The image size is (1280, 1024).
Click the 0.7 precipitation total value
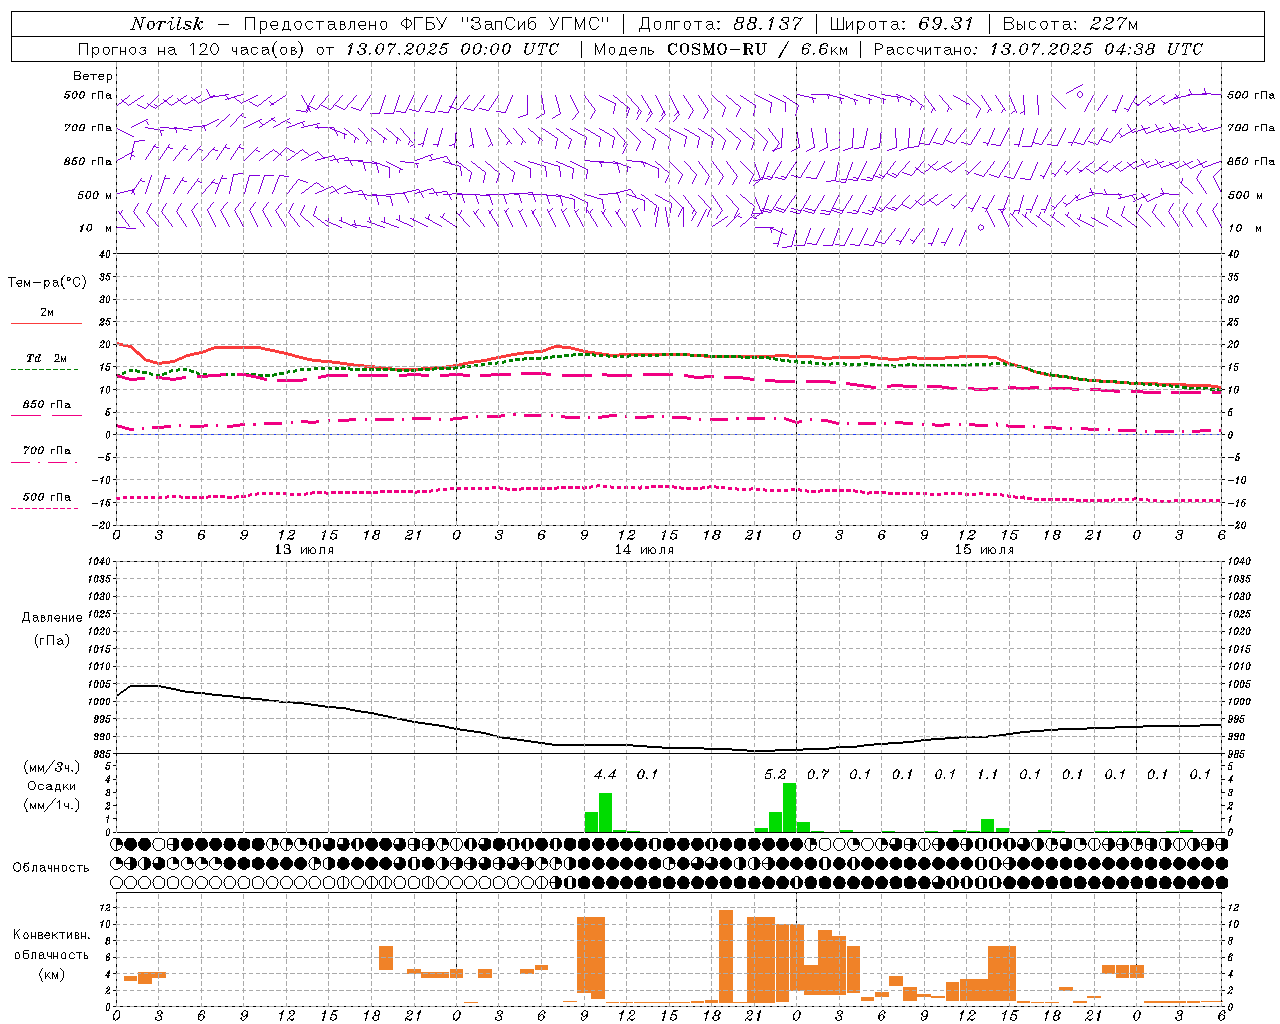818,774
